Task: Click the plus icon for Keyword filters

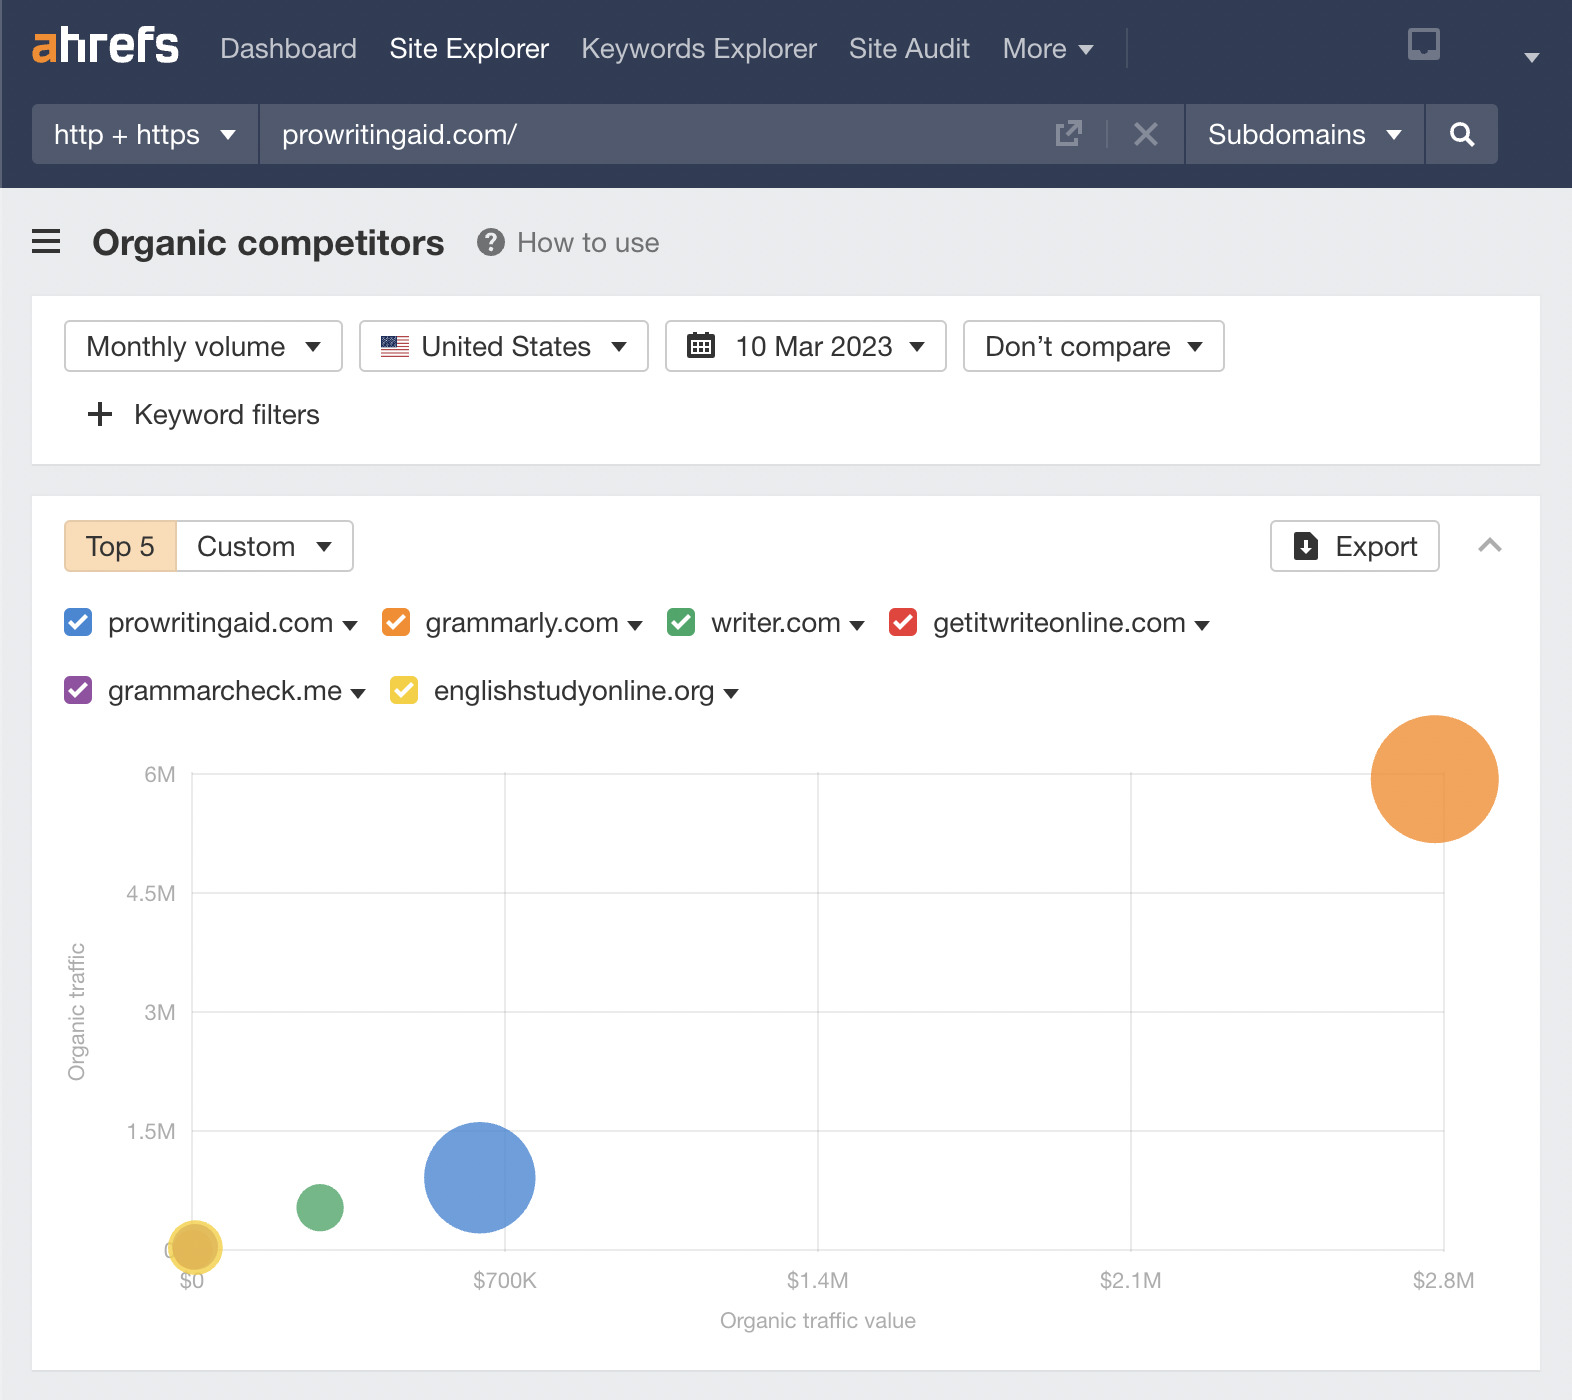Action: [x=100, y=414]
